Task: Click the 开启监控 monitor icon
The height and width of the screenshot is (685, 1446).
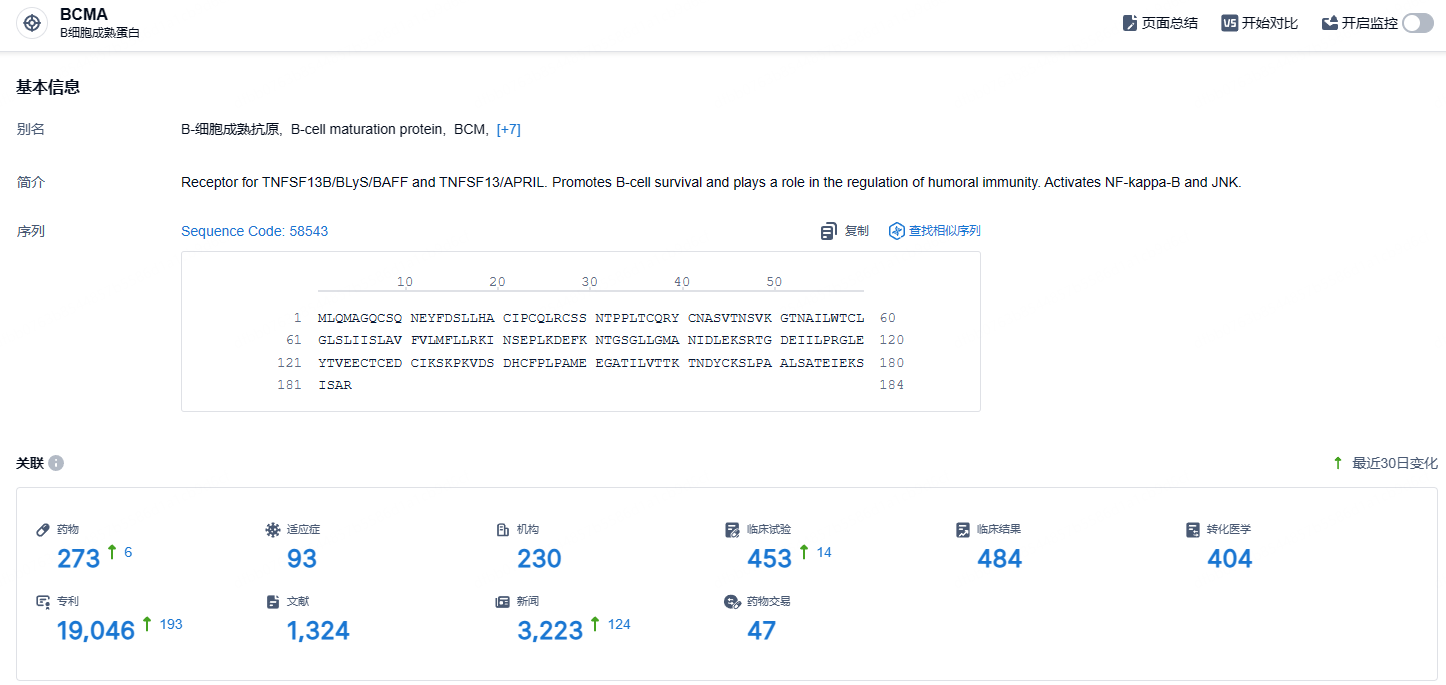Action: click(x=1330, y=23)
